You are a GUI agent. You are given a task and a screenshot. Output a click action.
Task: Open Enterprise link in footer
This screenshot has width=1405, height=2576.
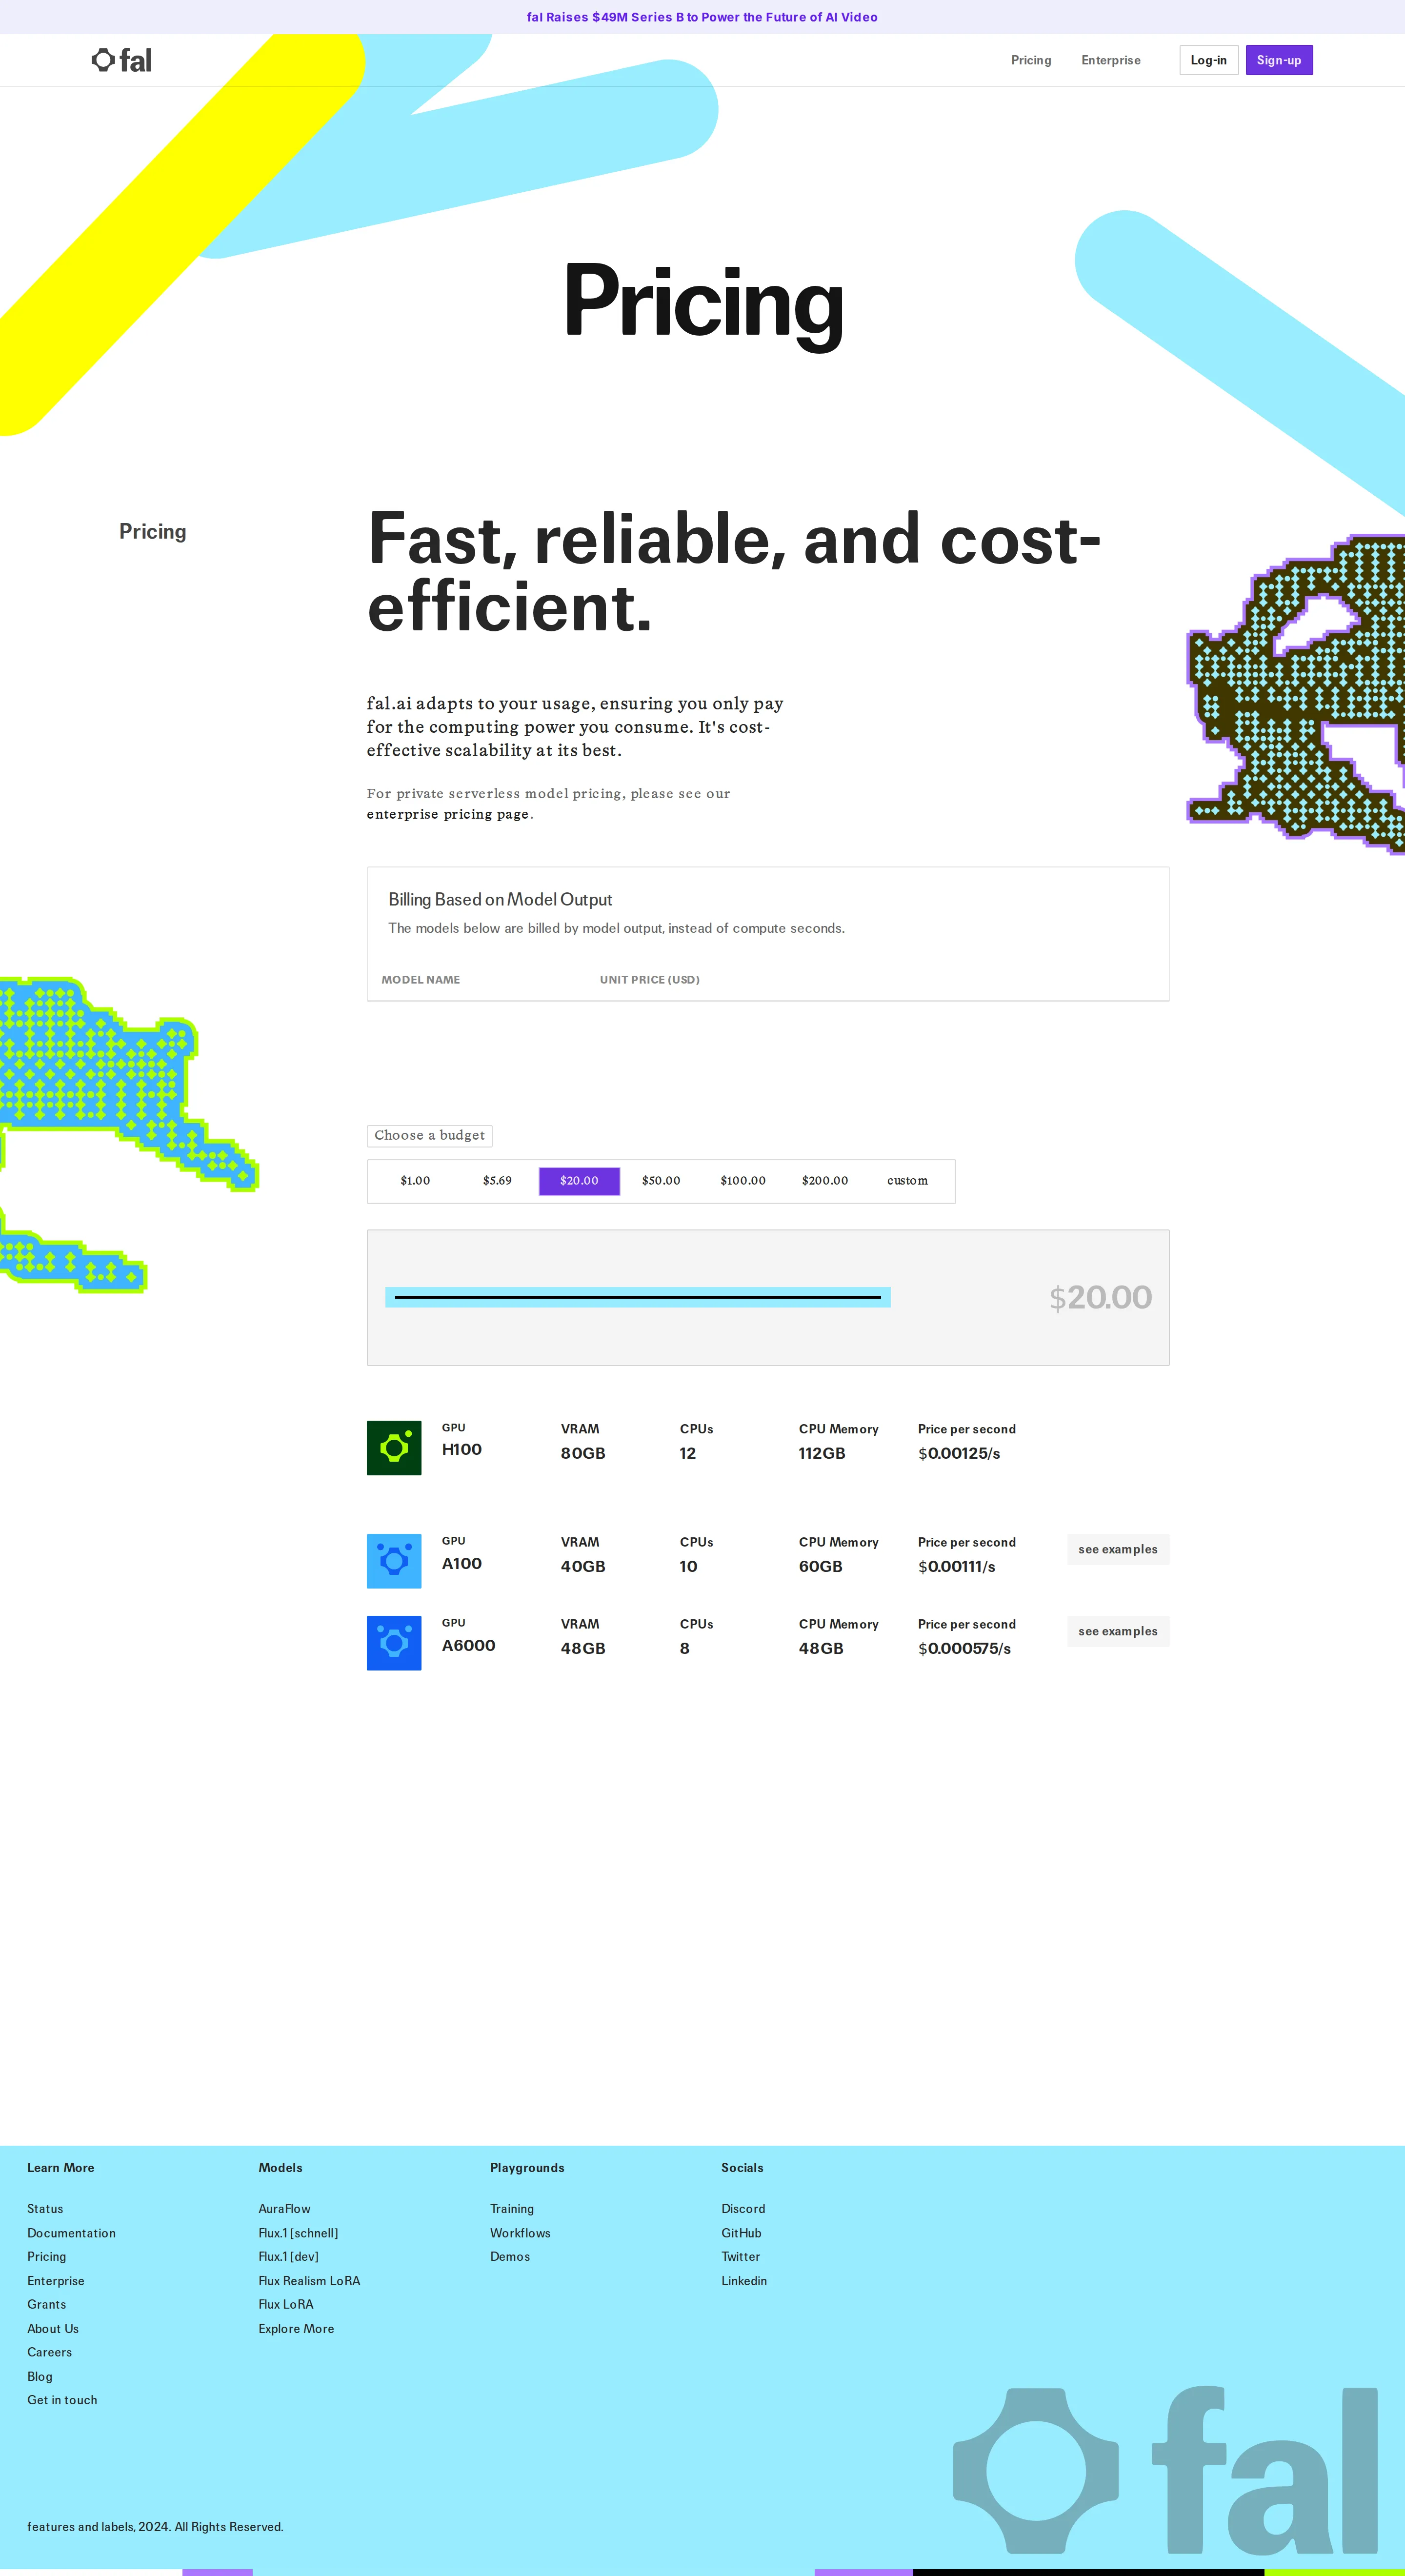(x=56, y=2281)
